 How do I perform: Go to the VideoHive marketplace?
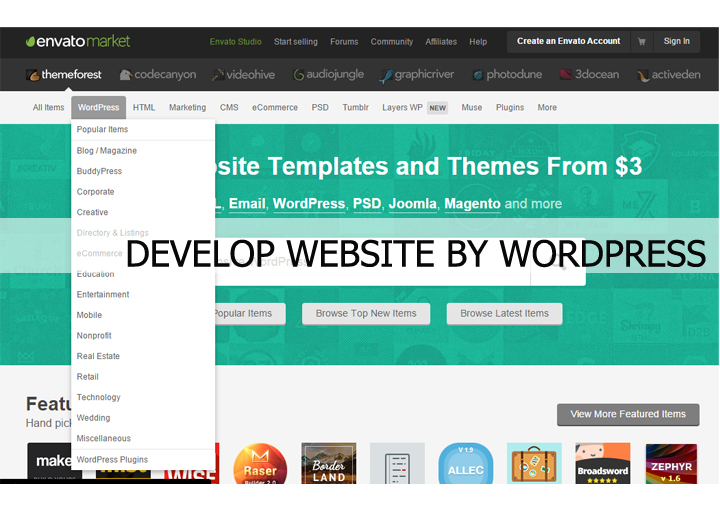tap(243, 74)
